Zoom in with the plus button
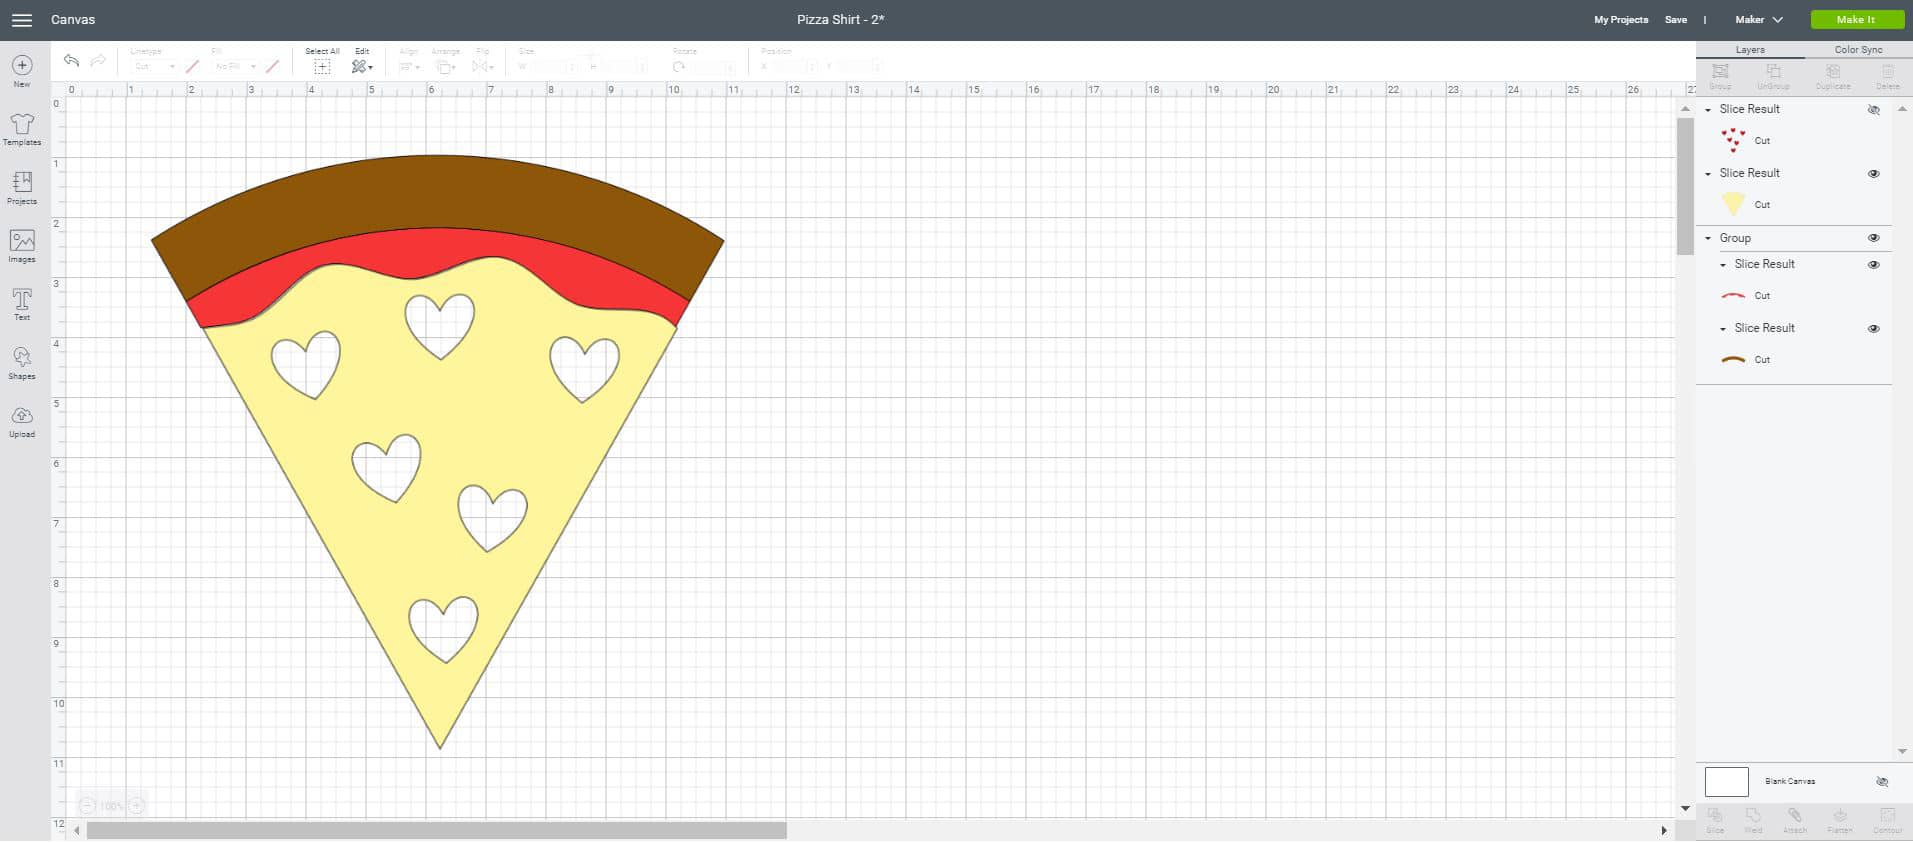Screen dimensions: 1913x843 137,806
